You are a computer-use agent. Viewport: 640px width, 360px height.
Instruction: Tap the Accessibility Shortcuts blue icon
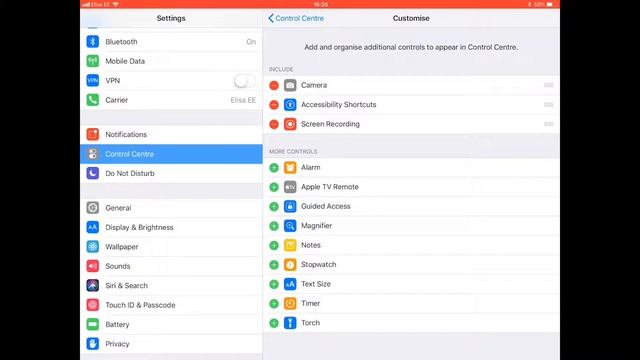[x=290, y=104]
